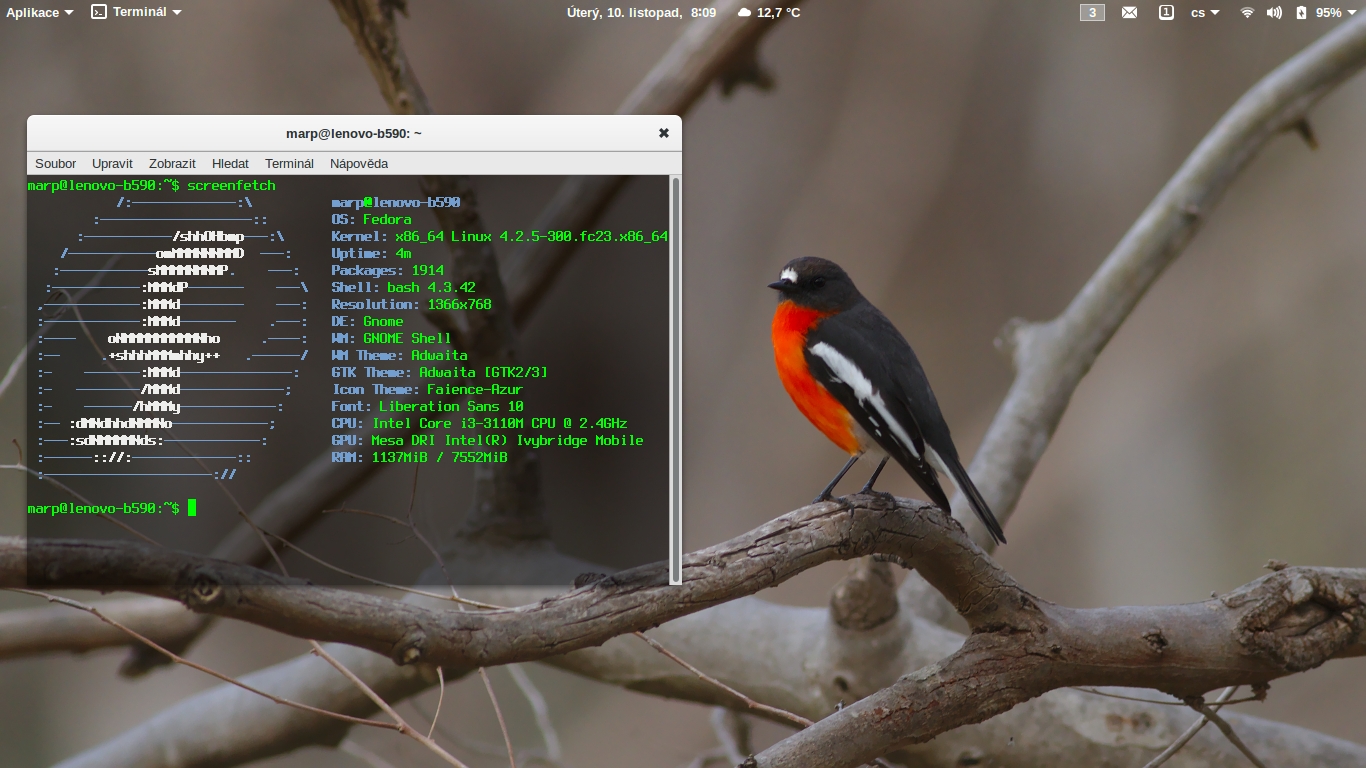This screenshot has height=768, width=1366.
Task: Click the Fedora ASCII art logo
Action: pyautogui.click(x=172, y=338)
